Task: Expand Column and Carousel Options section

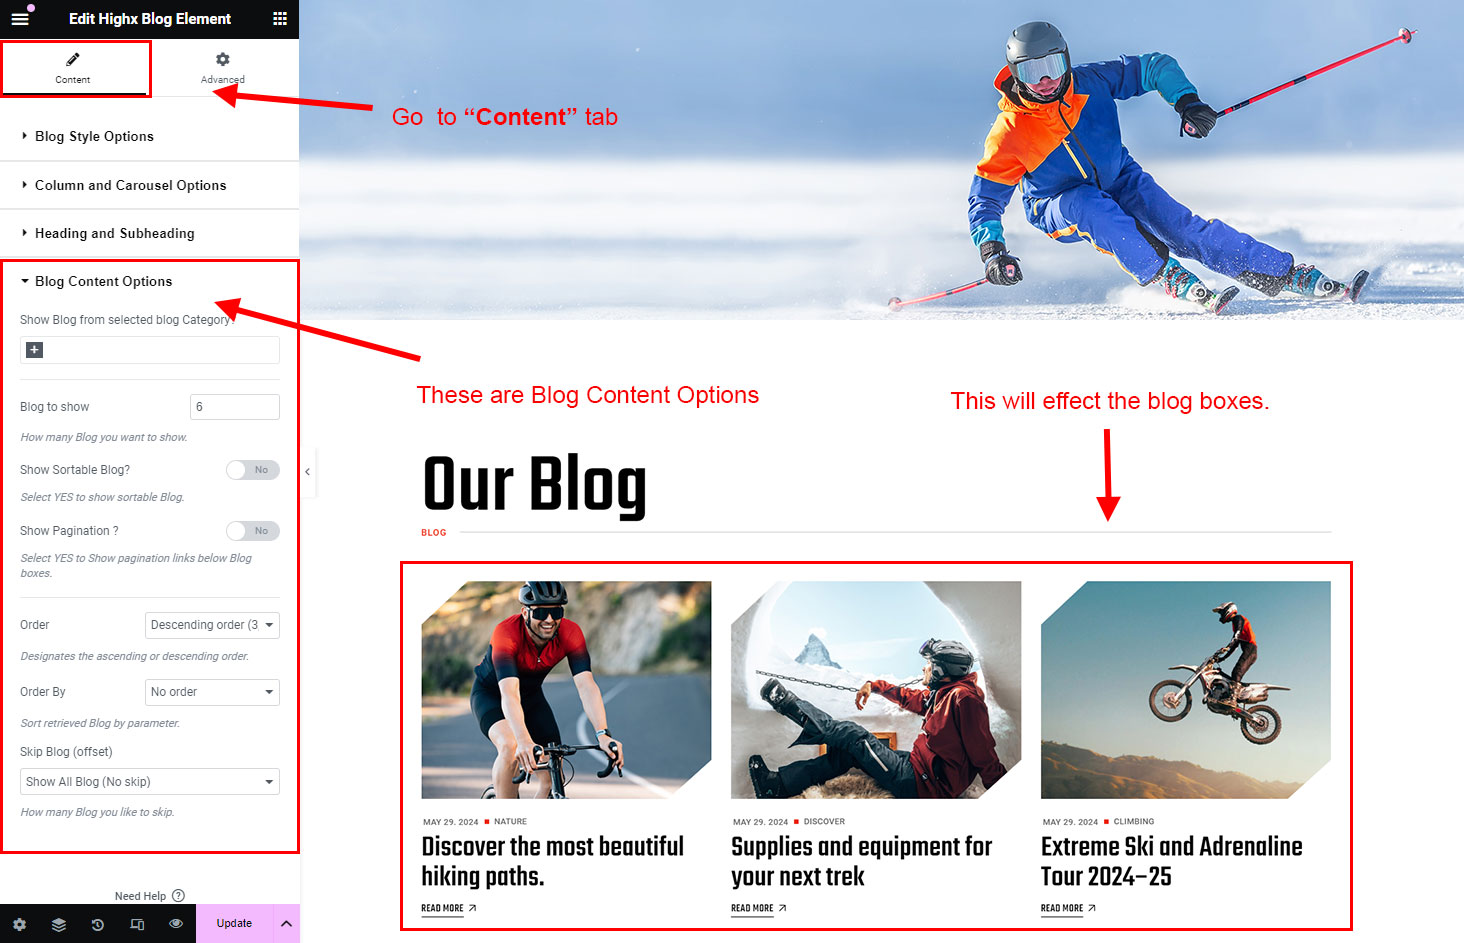Action: click(150, 186)
